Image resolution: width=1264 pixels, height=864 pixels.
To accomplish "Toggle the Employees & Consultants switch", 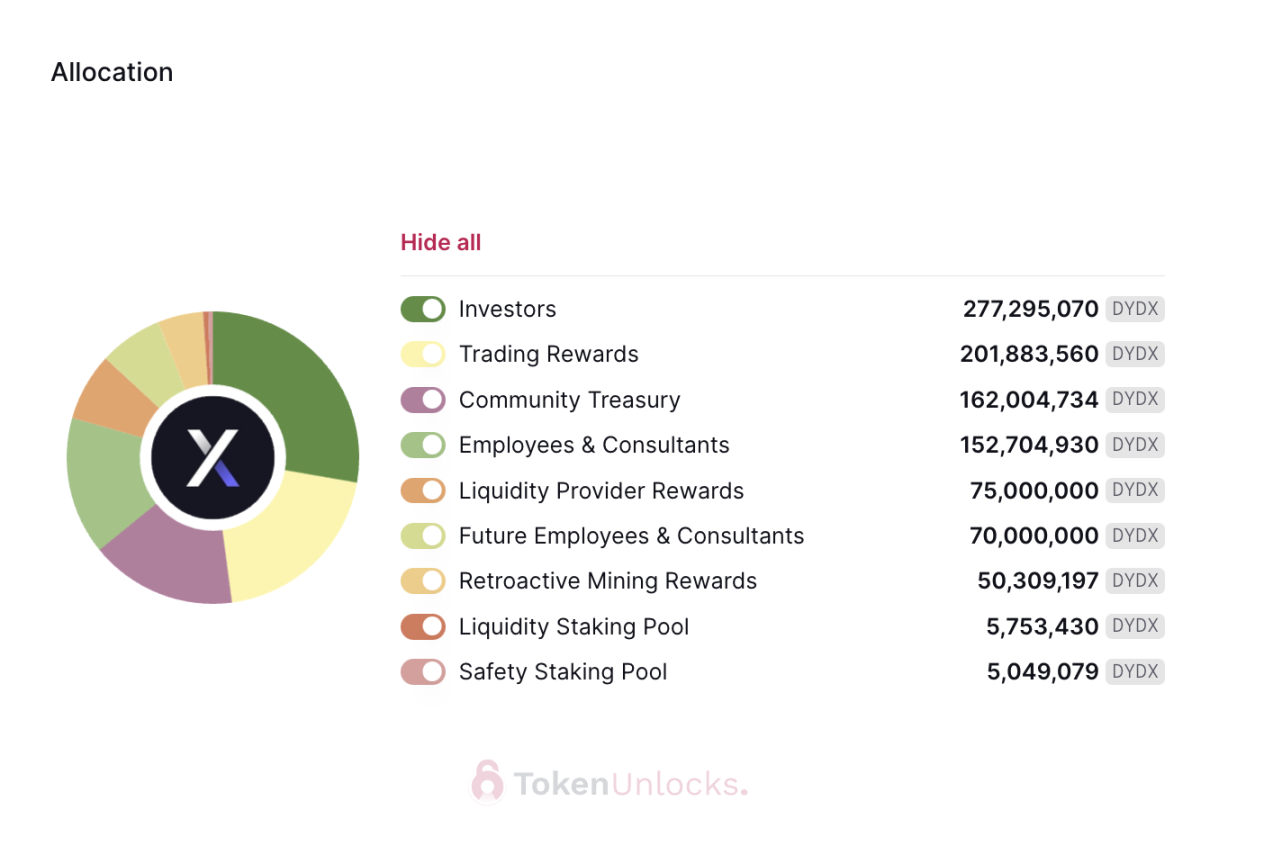I will (423, 445).
